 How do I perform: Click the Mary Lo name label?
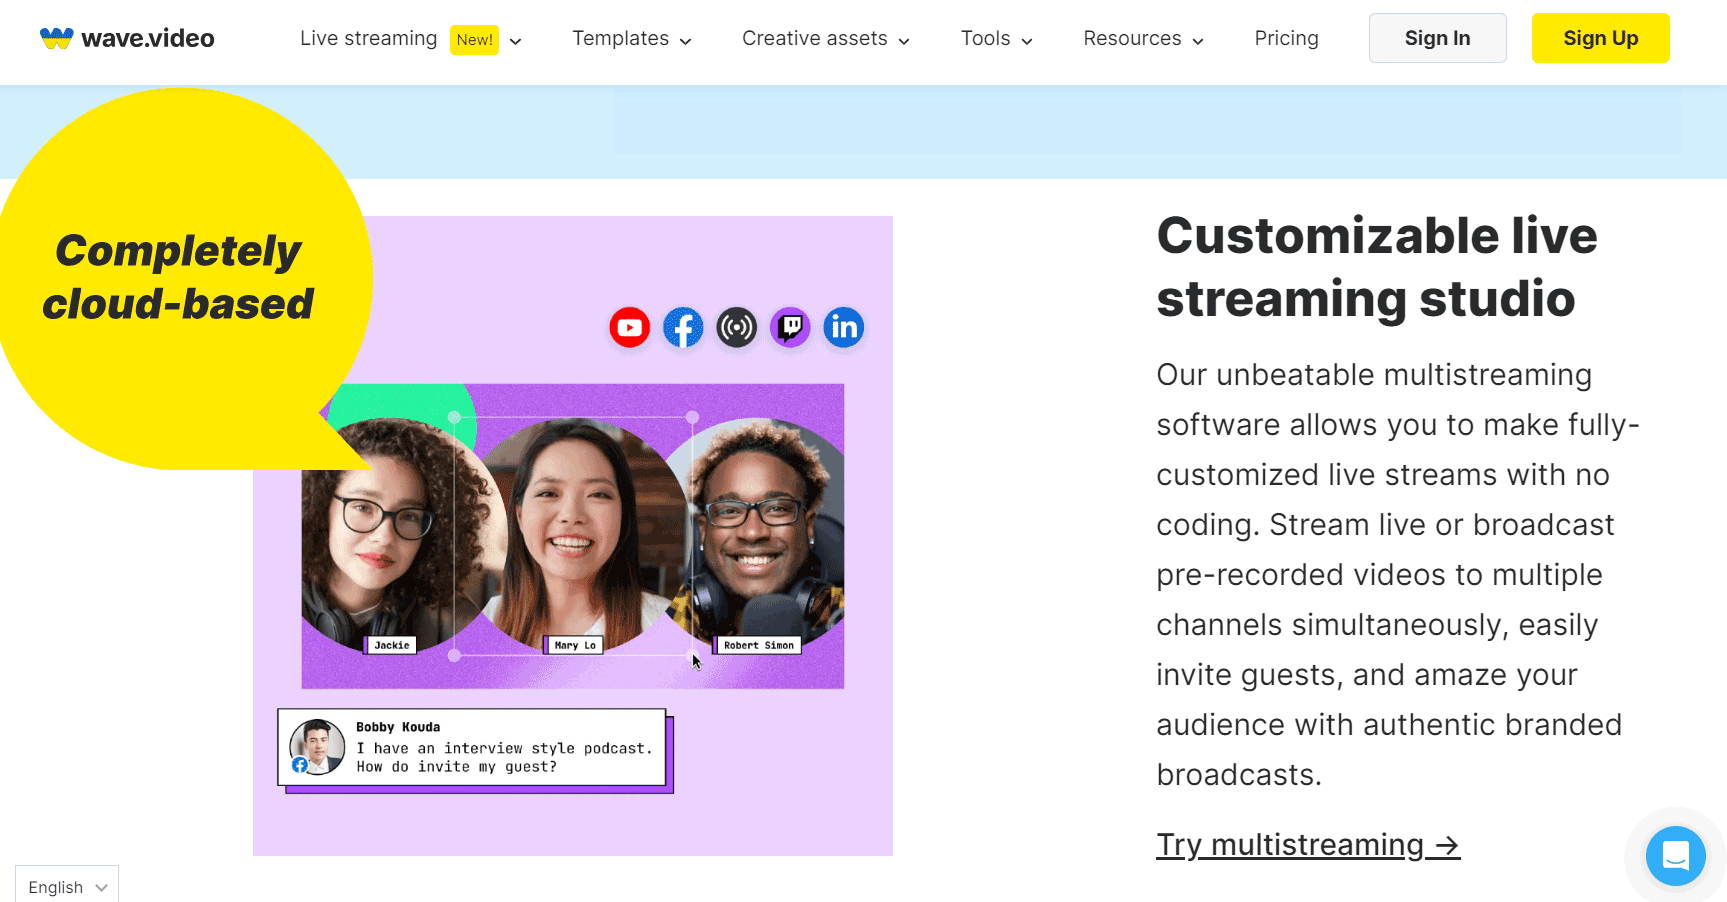click(575, 645)
